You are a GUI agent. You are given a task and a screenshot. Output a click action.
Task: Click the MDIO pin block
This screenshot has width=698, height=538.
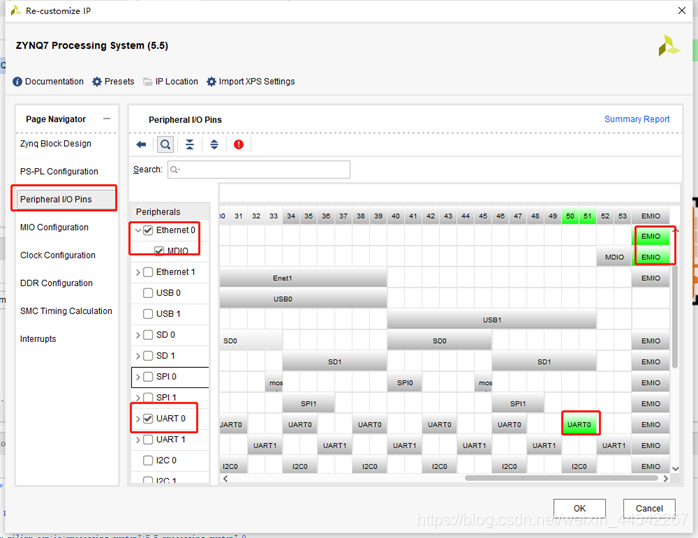pos(614,257)
